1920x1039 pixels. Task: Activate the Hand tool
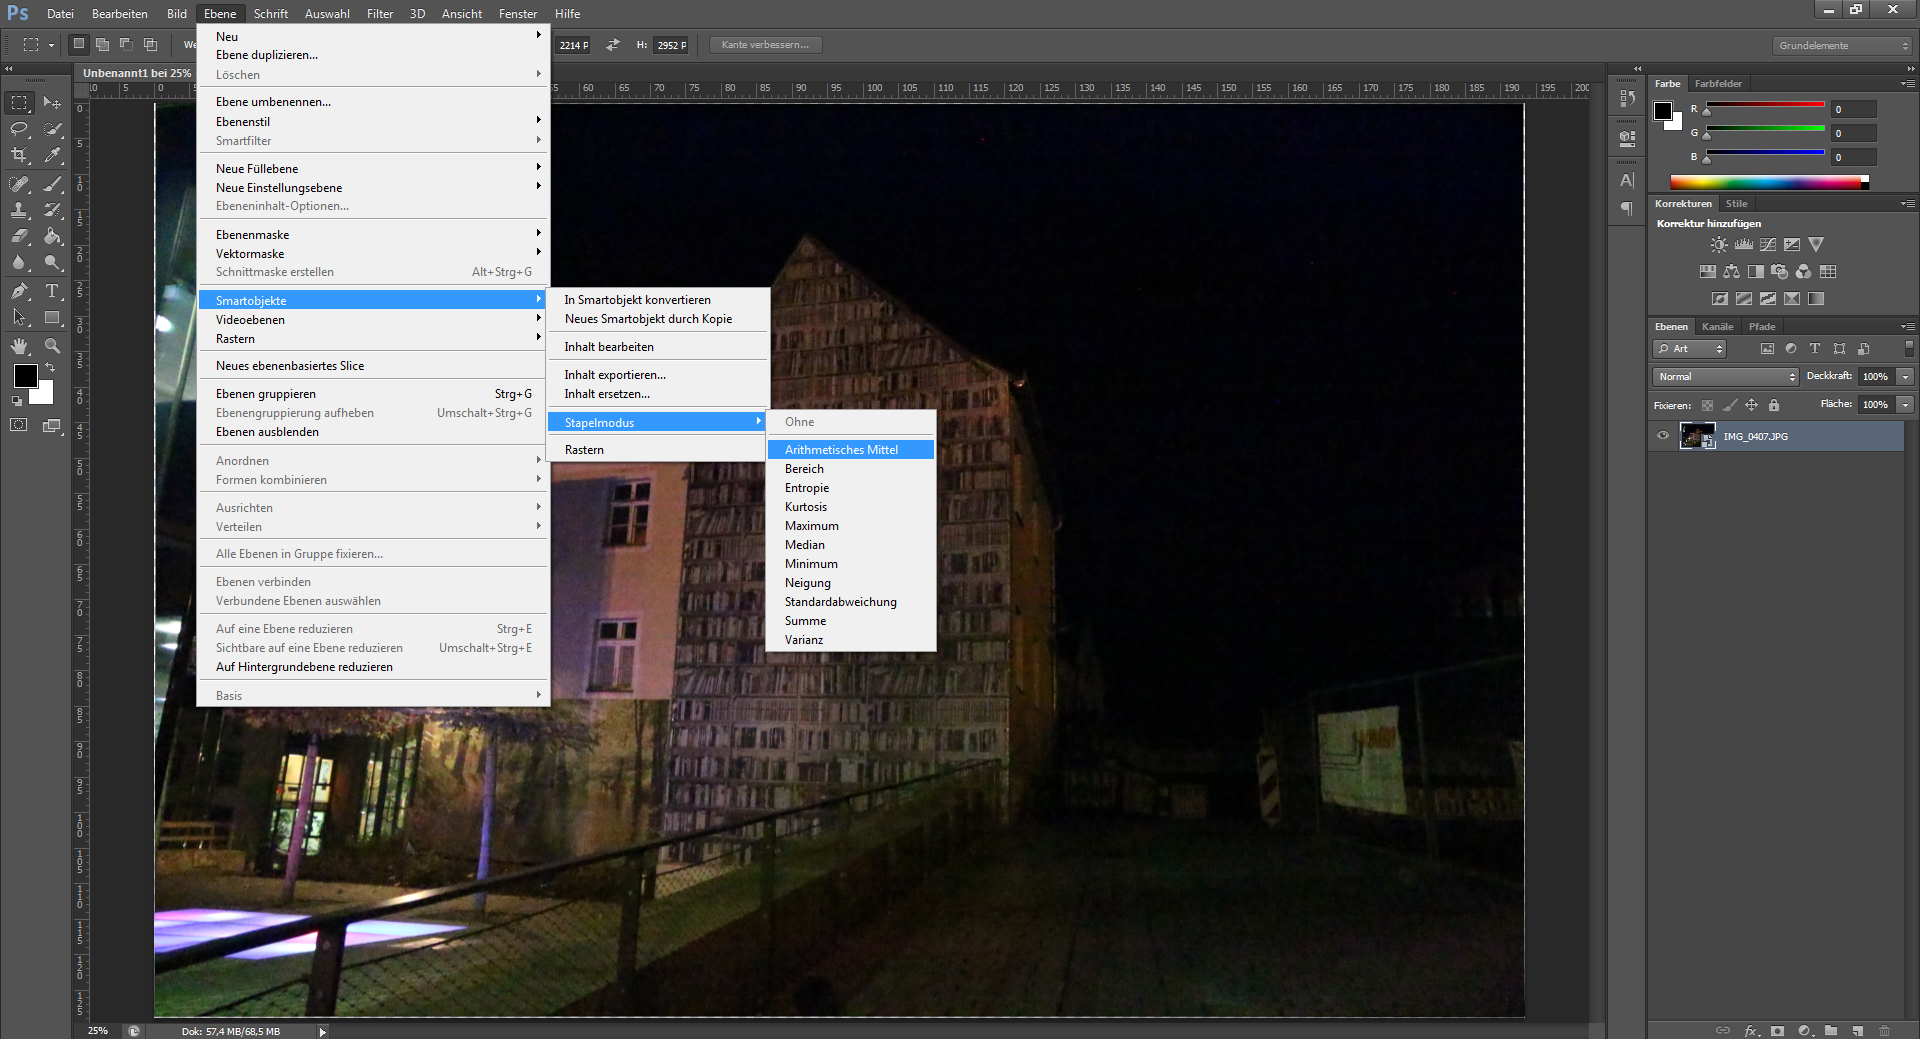coord(19,346)
